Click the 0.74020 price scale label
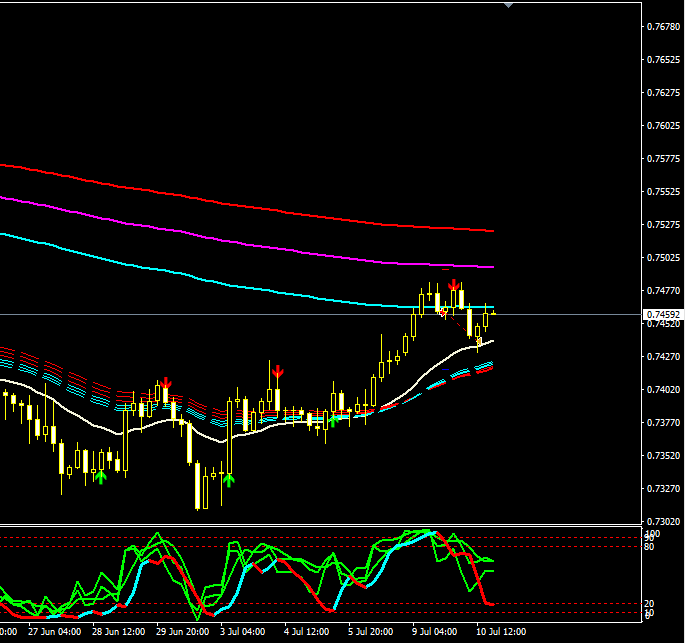686x643 pixels. coord(663,390)
